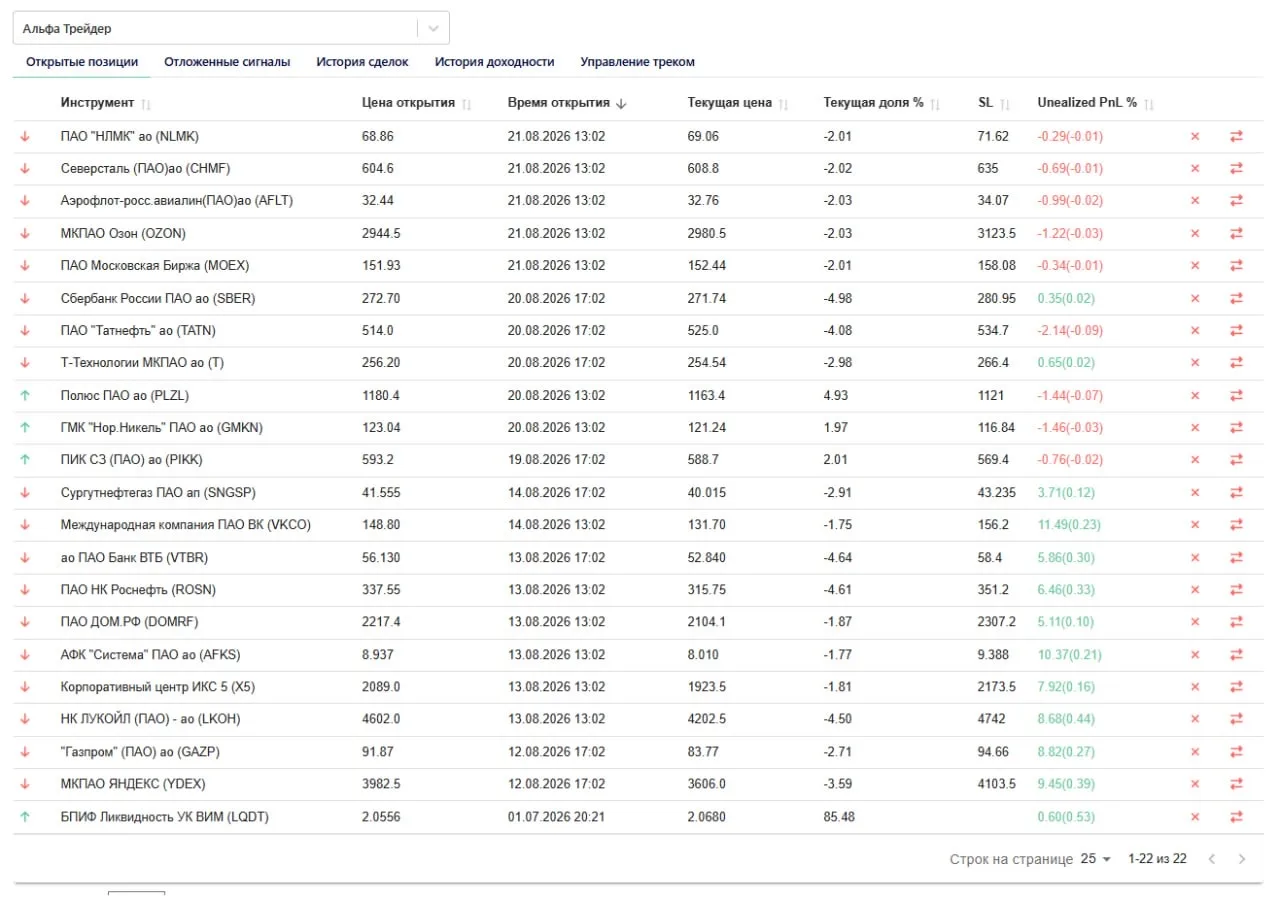
Task: Close the NLMK position with the red cross
Action: point(1194,136)
